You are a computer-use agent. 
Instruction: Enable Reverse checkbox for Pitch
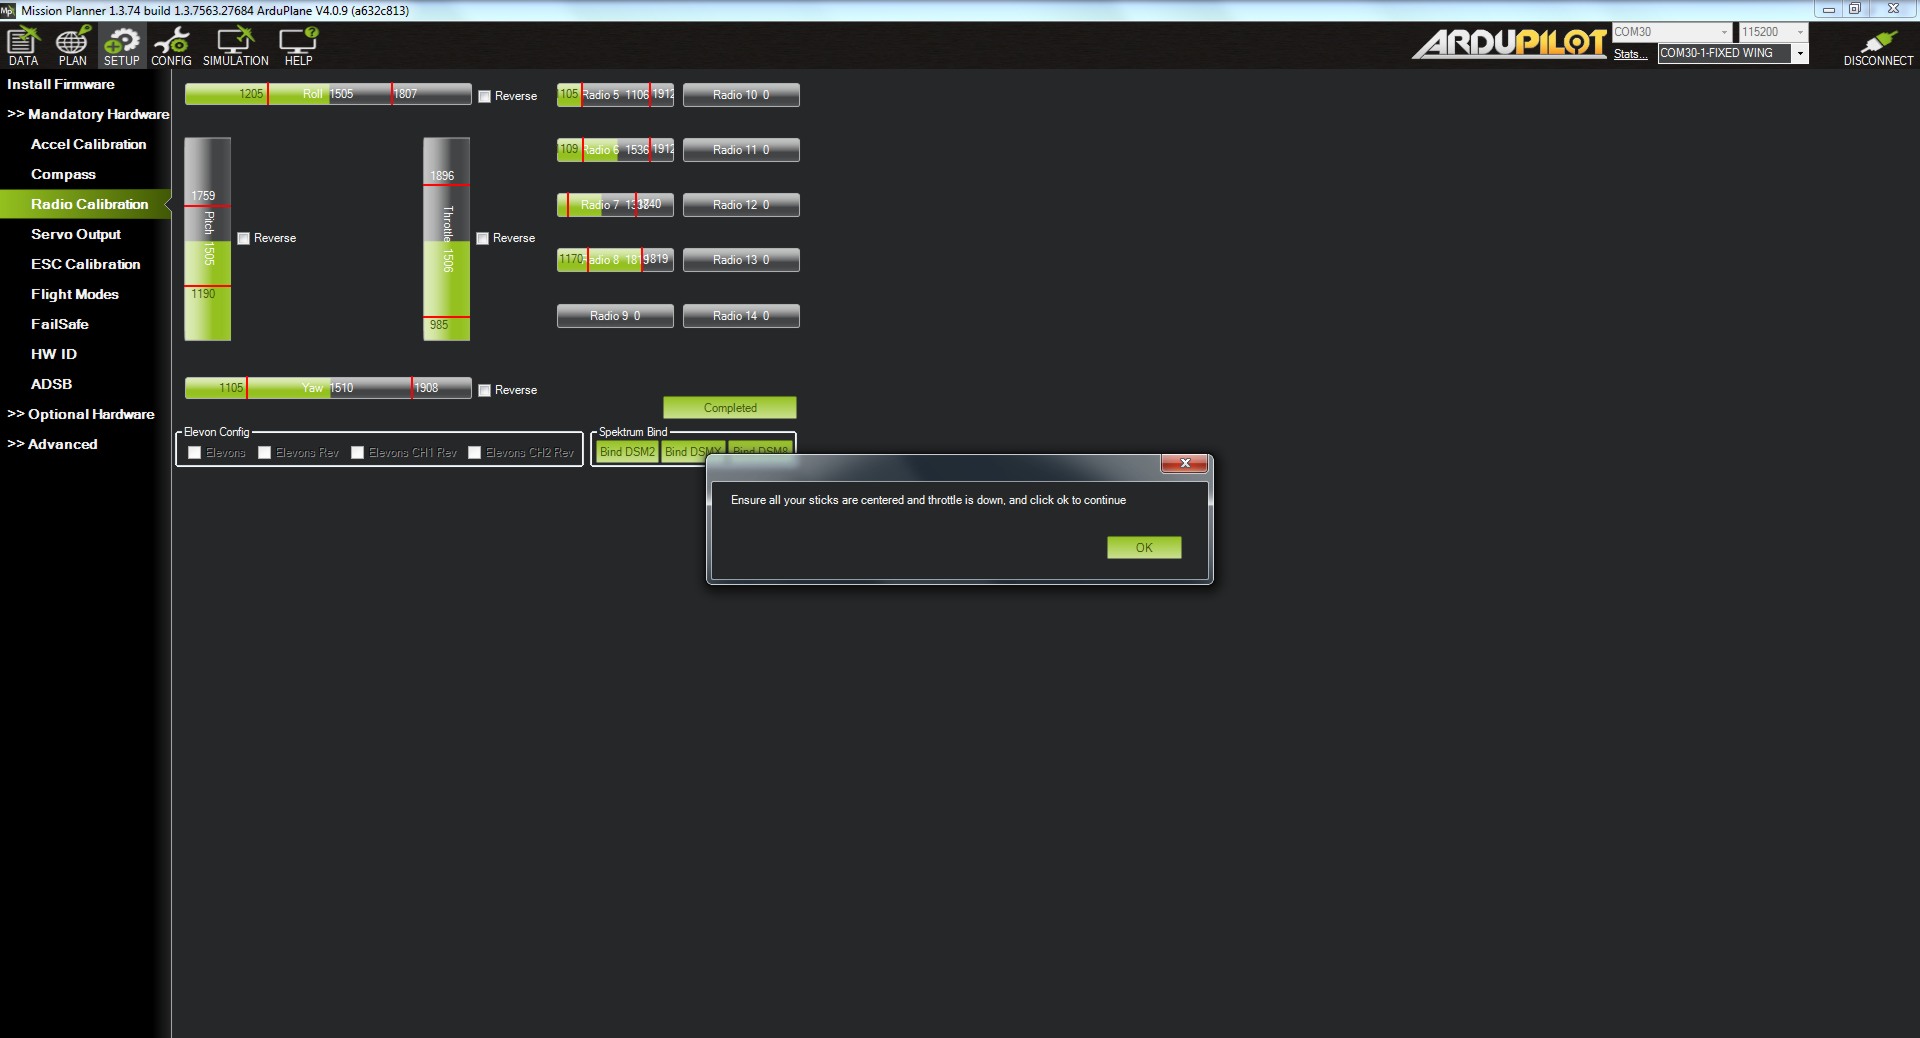[x=244, y=239]
